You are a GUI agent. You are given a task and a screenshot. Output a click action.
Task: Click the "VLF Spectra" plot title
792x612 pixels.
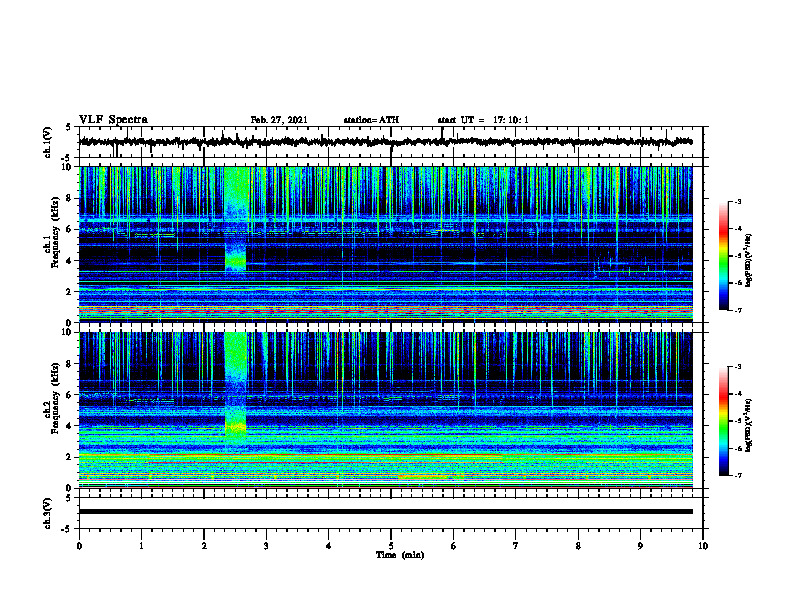click(x=113, y=120)
